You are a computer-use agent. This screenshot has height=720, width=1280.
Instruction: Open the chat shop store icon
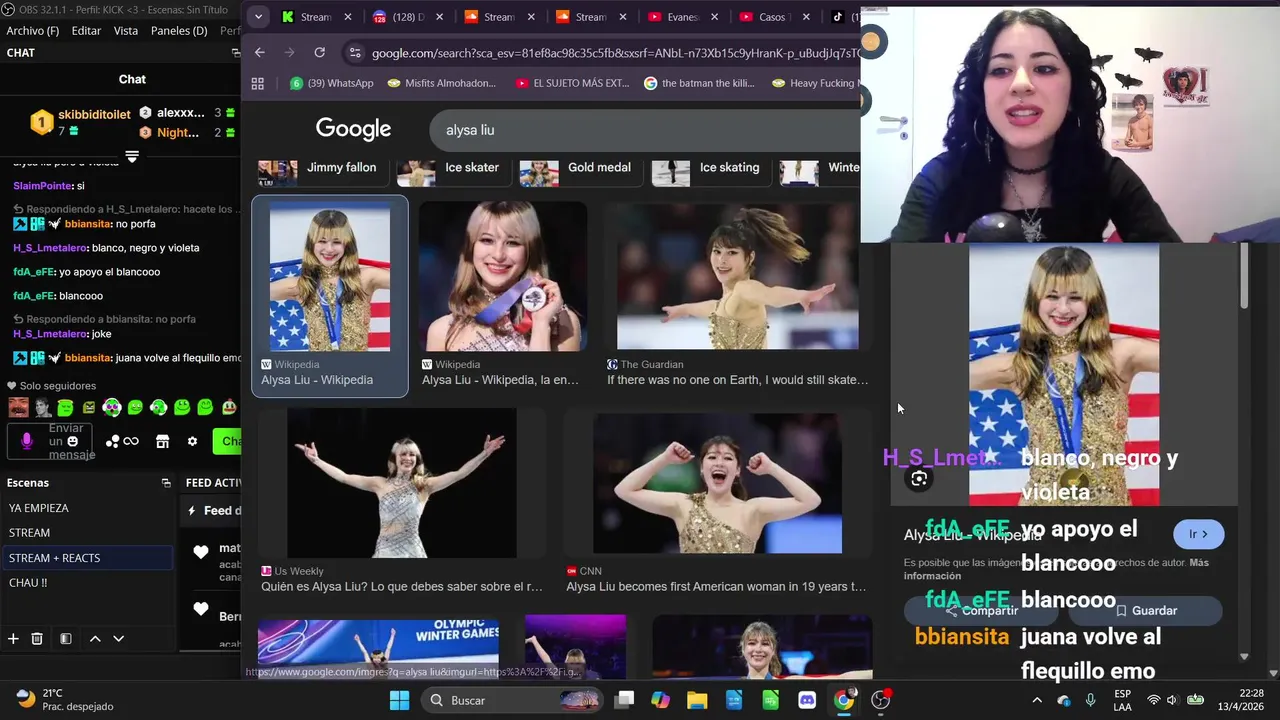(162, 441)
